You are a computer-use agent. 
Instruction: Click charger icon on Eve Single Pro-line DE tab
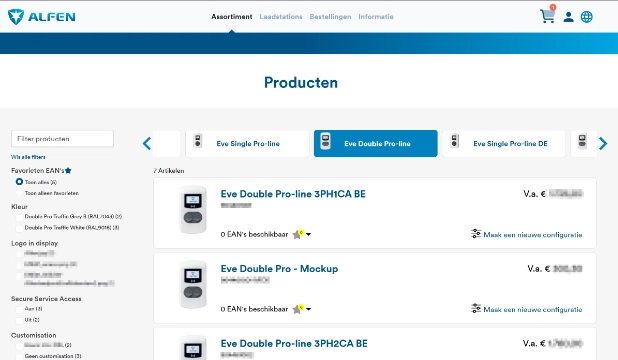pos(454,141)
